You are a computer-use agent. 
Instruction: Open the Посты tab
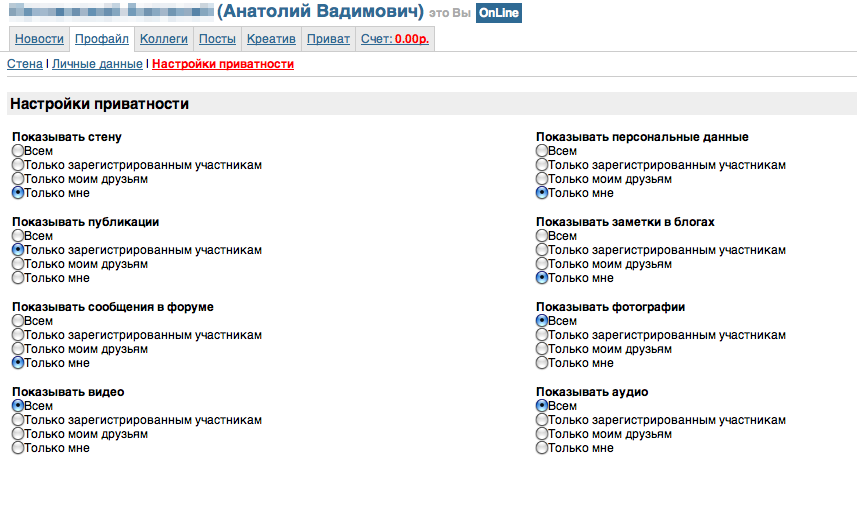click(217, 39)
